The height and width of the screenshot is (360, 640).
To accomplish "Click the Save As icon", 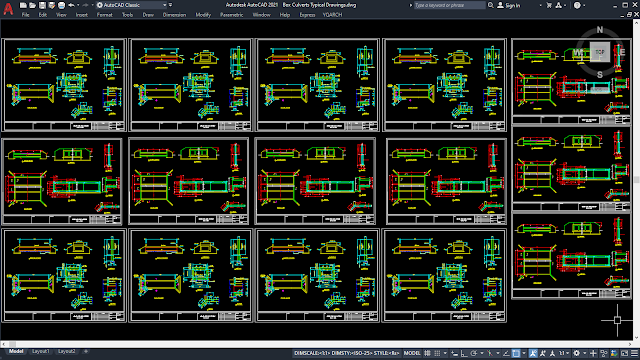I will click(x=52, y=5).
